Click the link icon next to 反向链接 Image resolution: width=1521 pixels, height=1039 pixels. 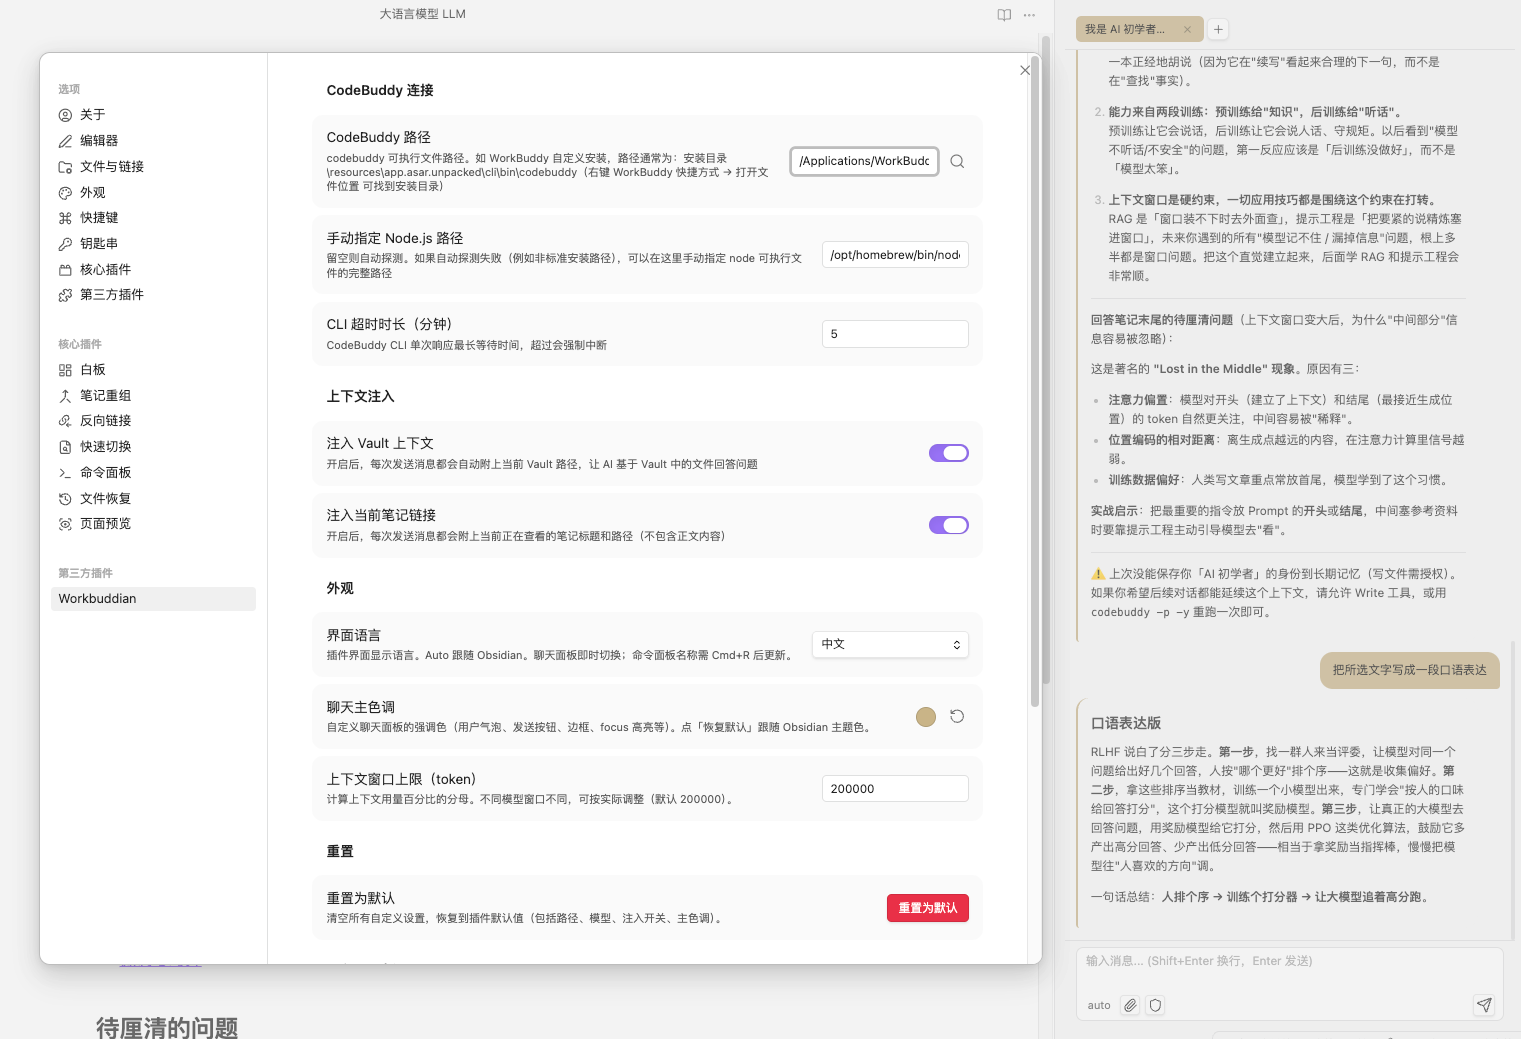(65, 421)
